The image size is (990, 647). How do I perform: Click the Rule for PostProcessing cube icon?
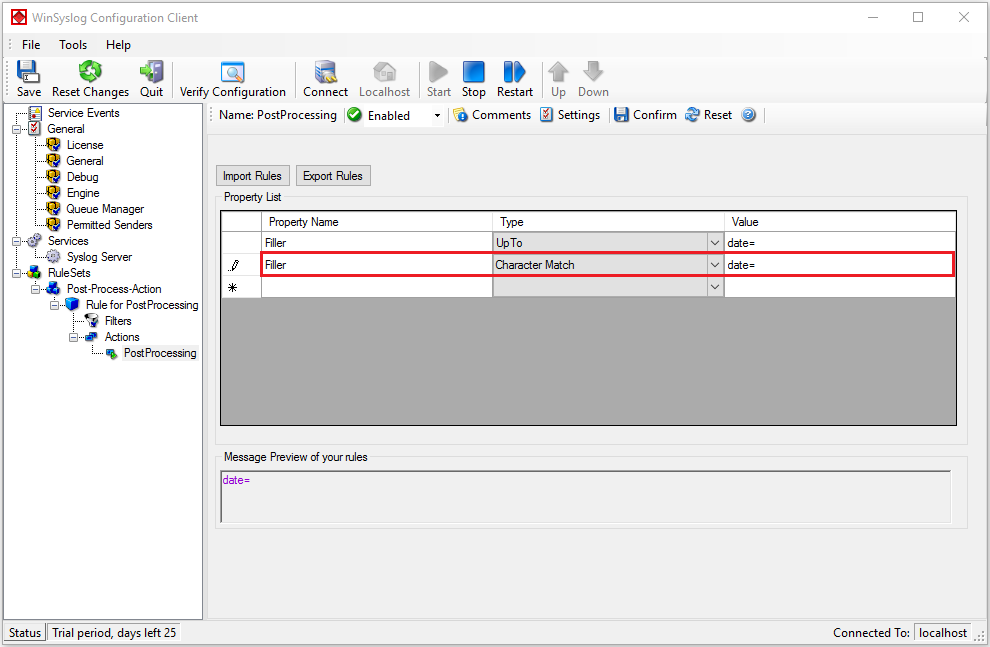(73, 305)
